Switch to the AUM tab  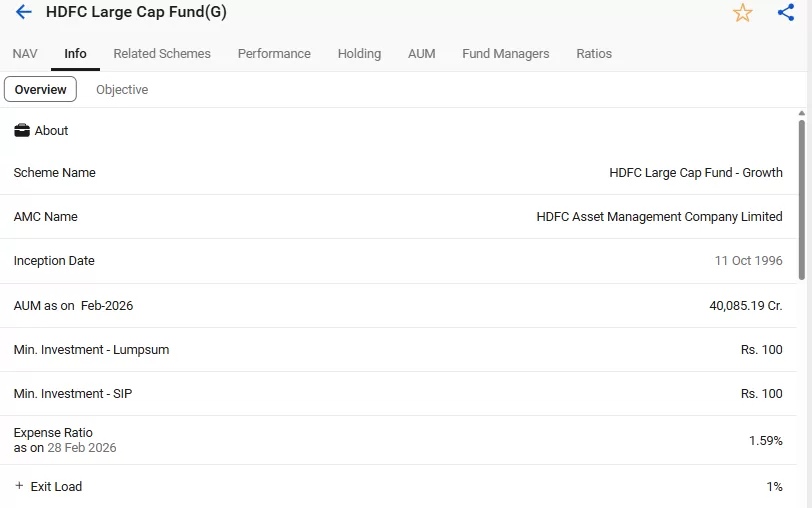coord(422,53)
